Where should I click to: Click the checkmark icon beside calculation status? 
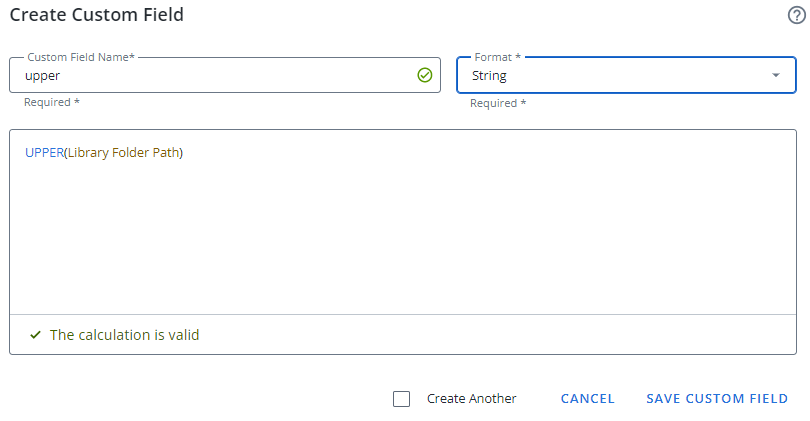pos(36,335)
